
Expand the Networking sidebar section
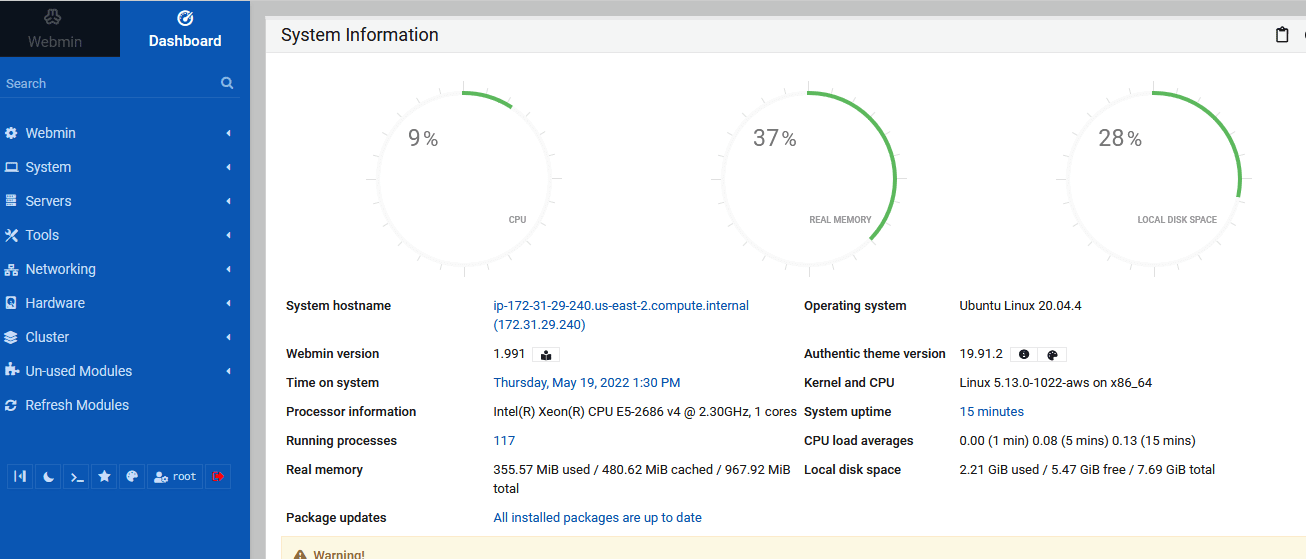coord(60,269)
